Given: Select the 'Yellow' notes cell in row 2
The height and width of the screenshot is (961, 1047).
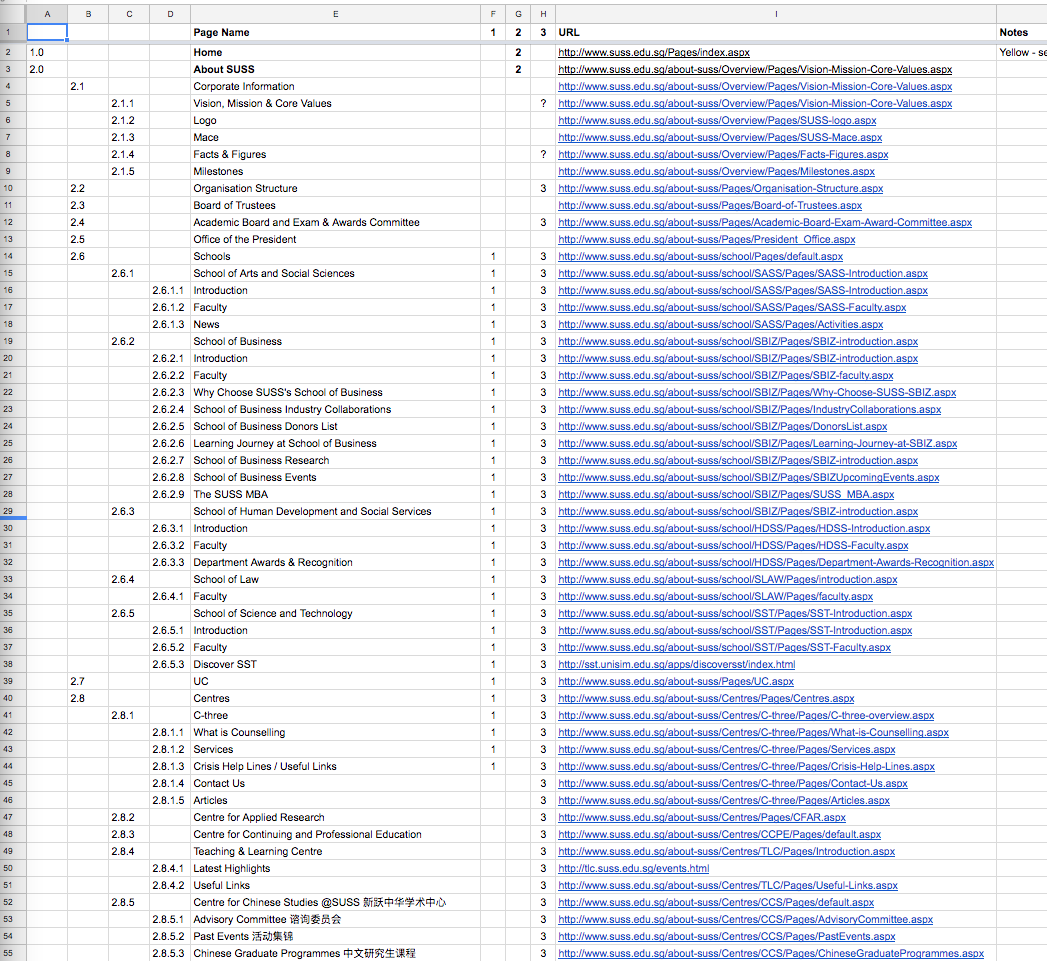Looking at the screenshot, I should pos(1022,52).
